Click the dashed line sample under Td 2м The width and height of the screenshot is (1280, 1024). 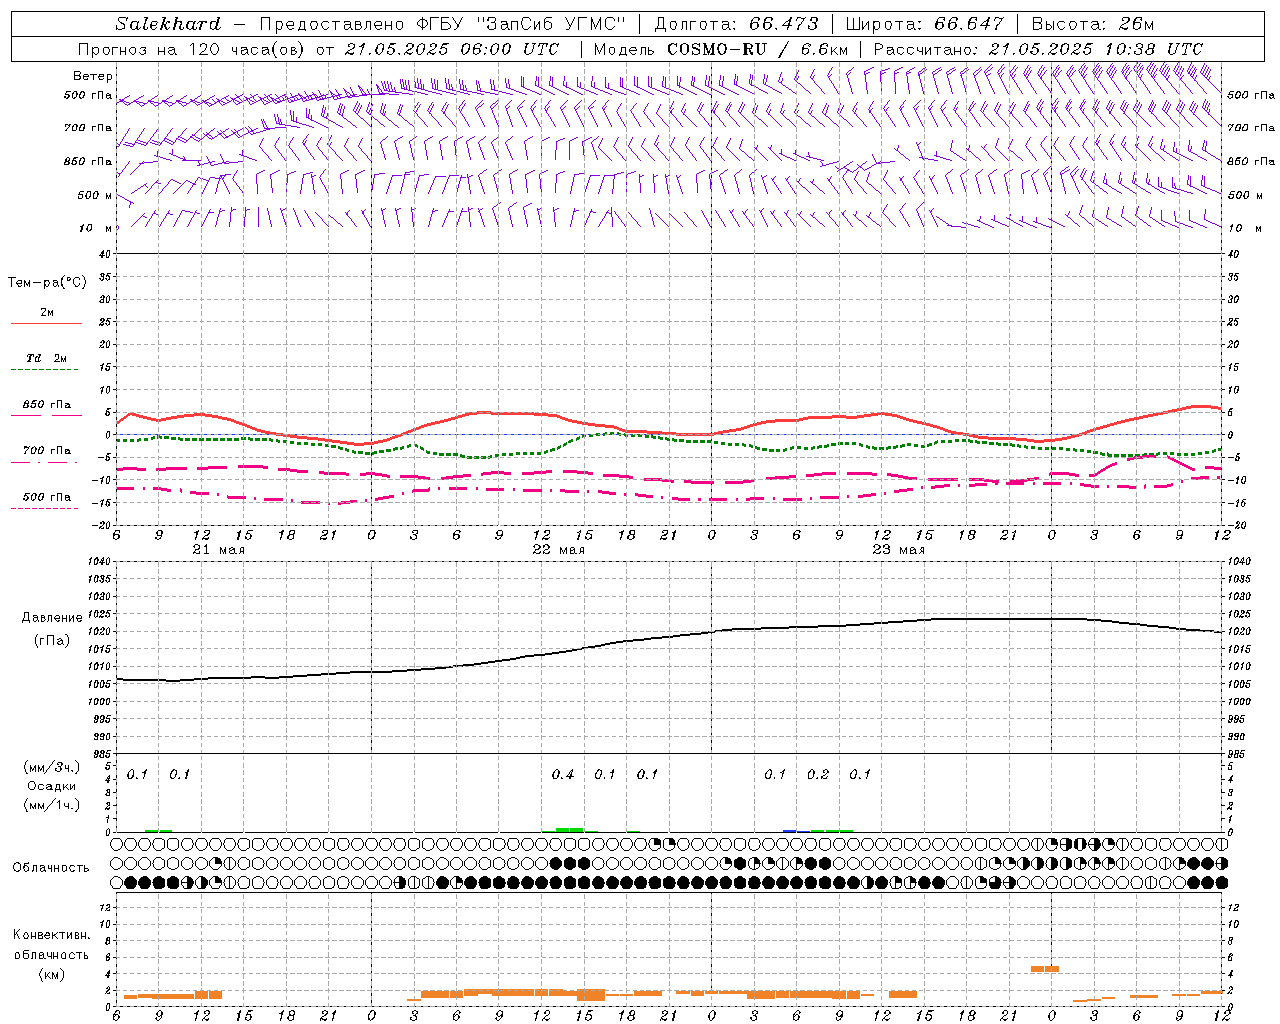tap(47, 369)
